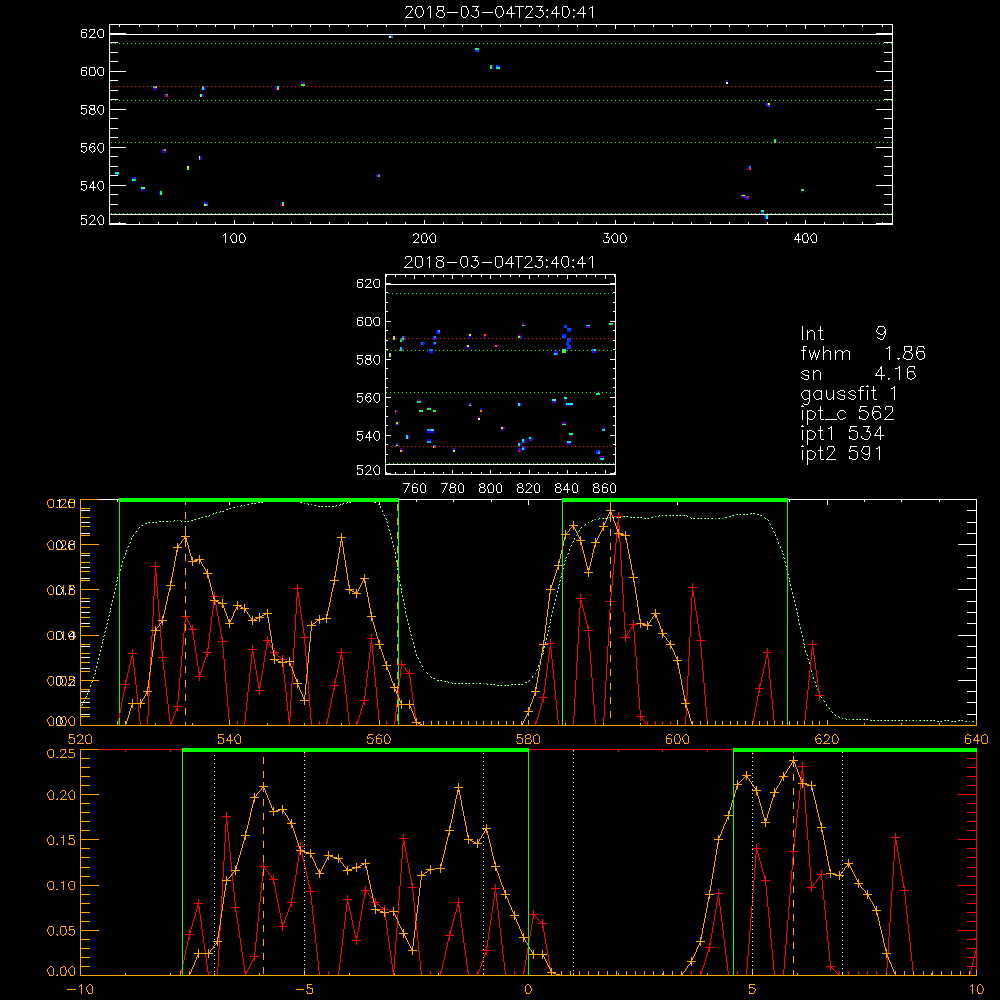
Task: Click x-axis label 520 on third profile plot
Action: coord(80,740)
